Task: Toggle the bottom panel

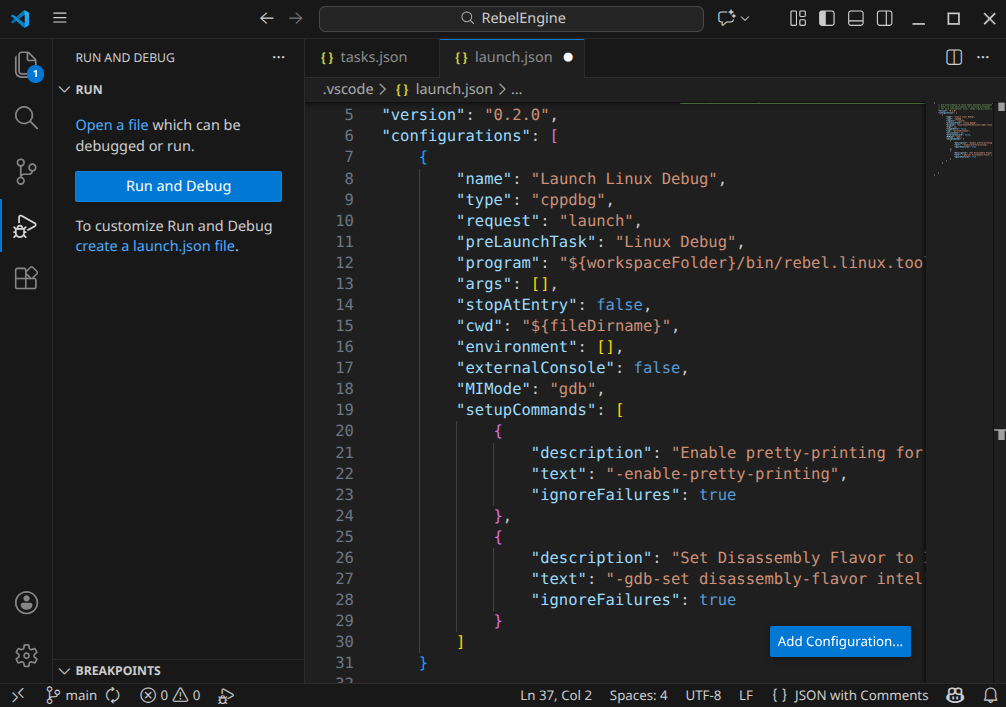Action: pos(855,18)
